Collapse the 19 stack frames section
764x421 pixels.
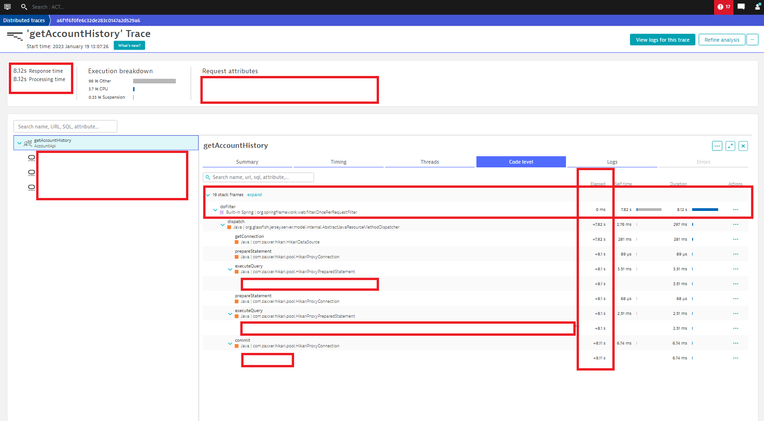coord(208,194)
